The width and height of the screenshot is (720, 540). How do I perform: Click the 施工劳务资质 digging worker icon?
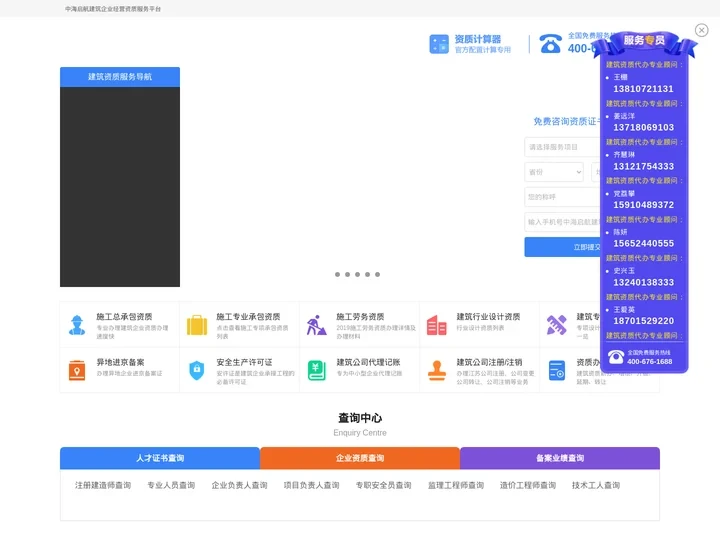pyautogui.click(x=317, y=325)
